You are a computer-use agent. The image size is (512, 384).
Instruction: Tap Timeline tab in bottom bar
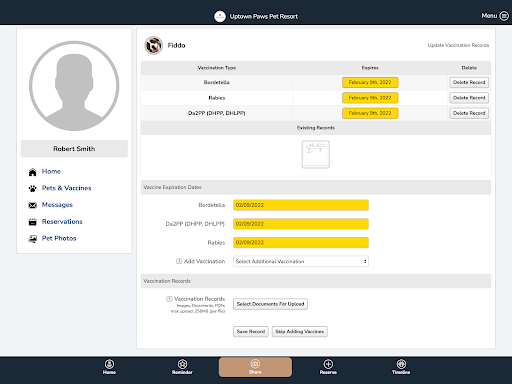[x=401, y=367]
